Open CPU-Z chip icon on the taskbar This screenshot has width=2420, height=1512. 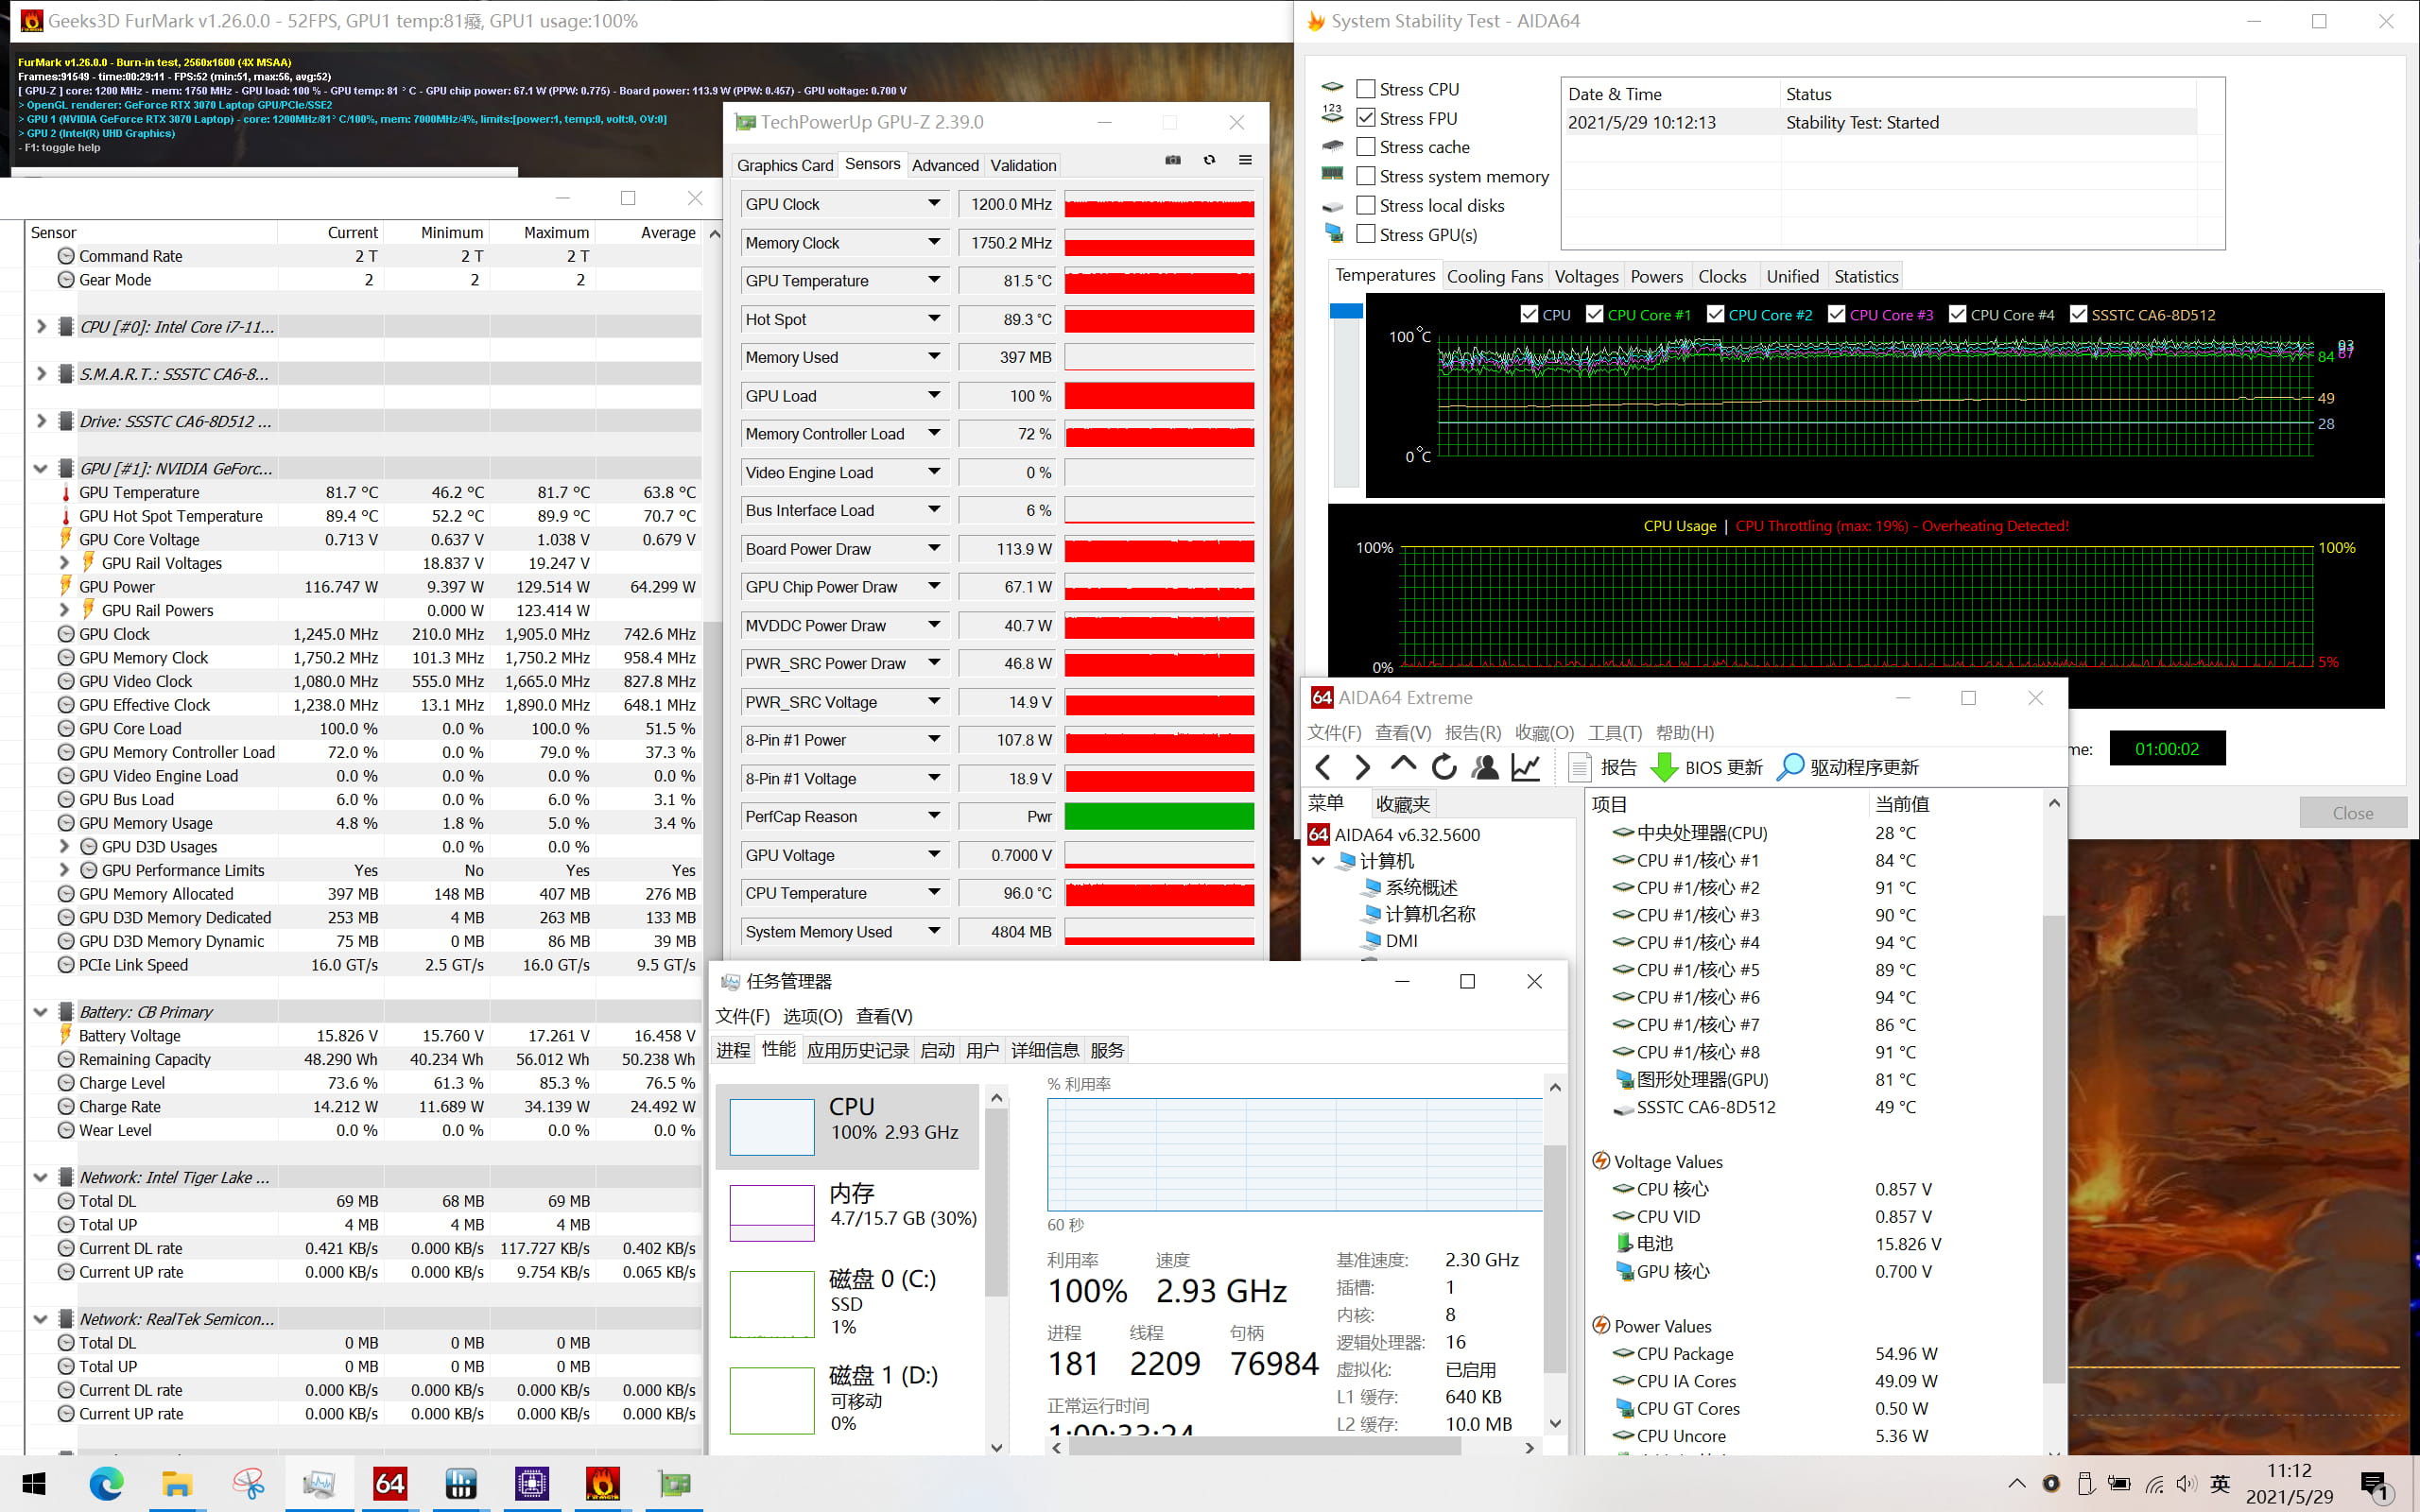531,1484
